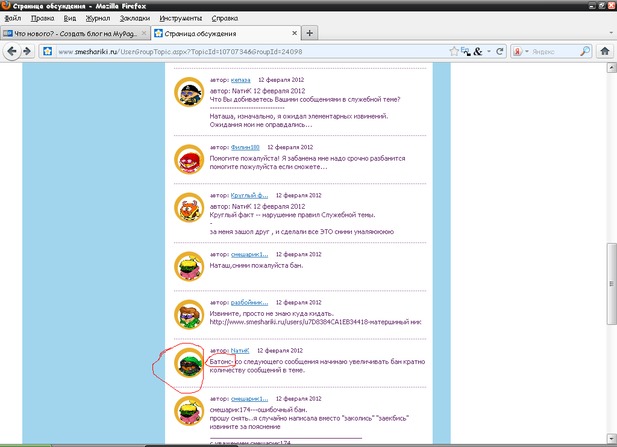The width and height of the screenshot is (617, 447).
Task: Open the Закладки menu
Action: pyautogui.click(x=135, y=18)
